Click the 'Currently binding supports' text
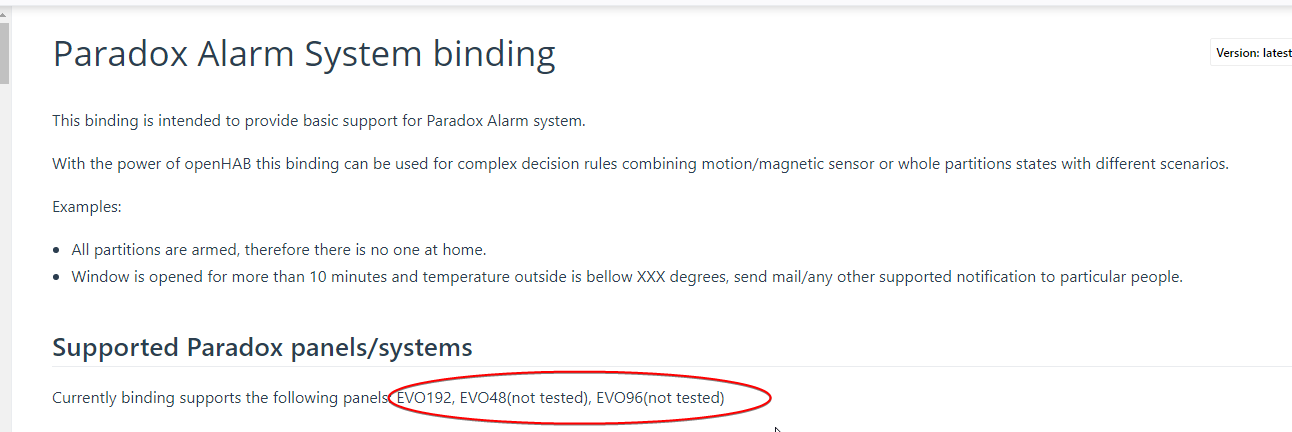 (x=220, y=398)
